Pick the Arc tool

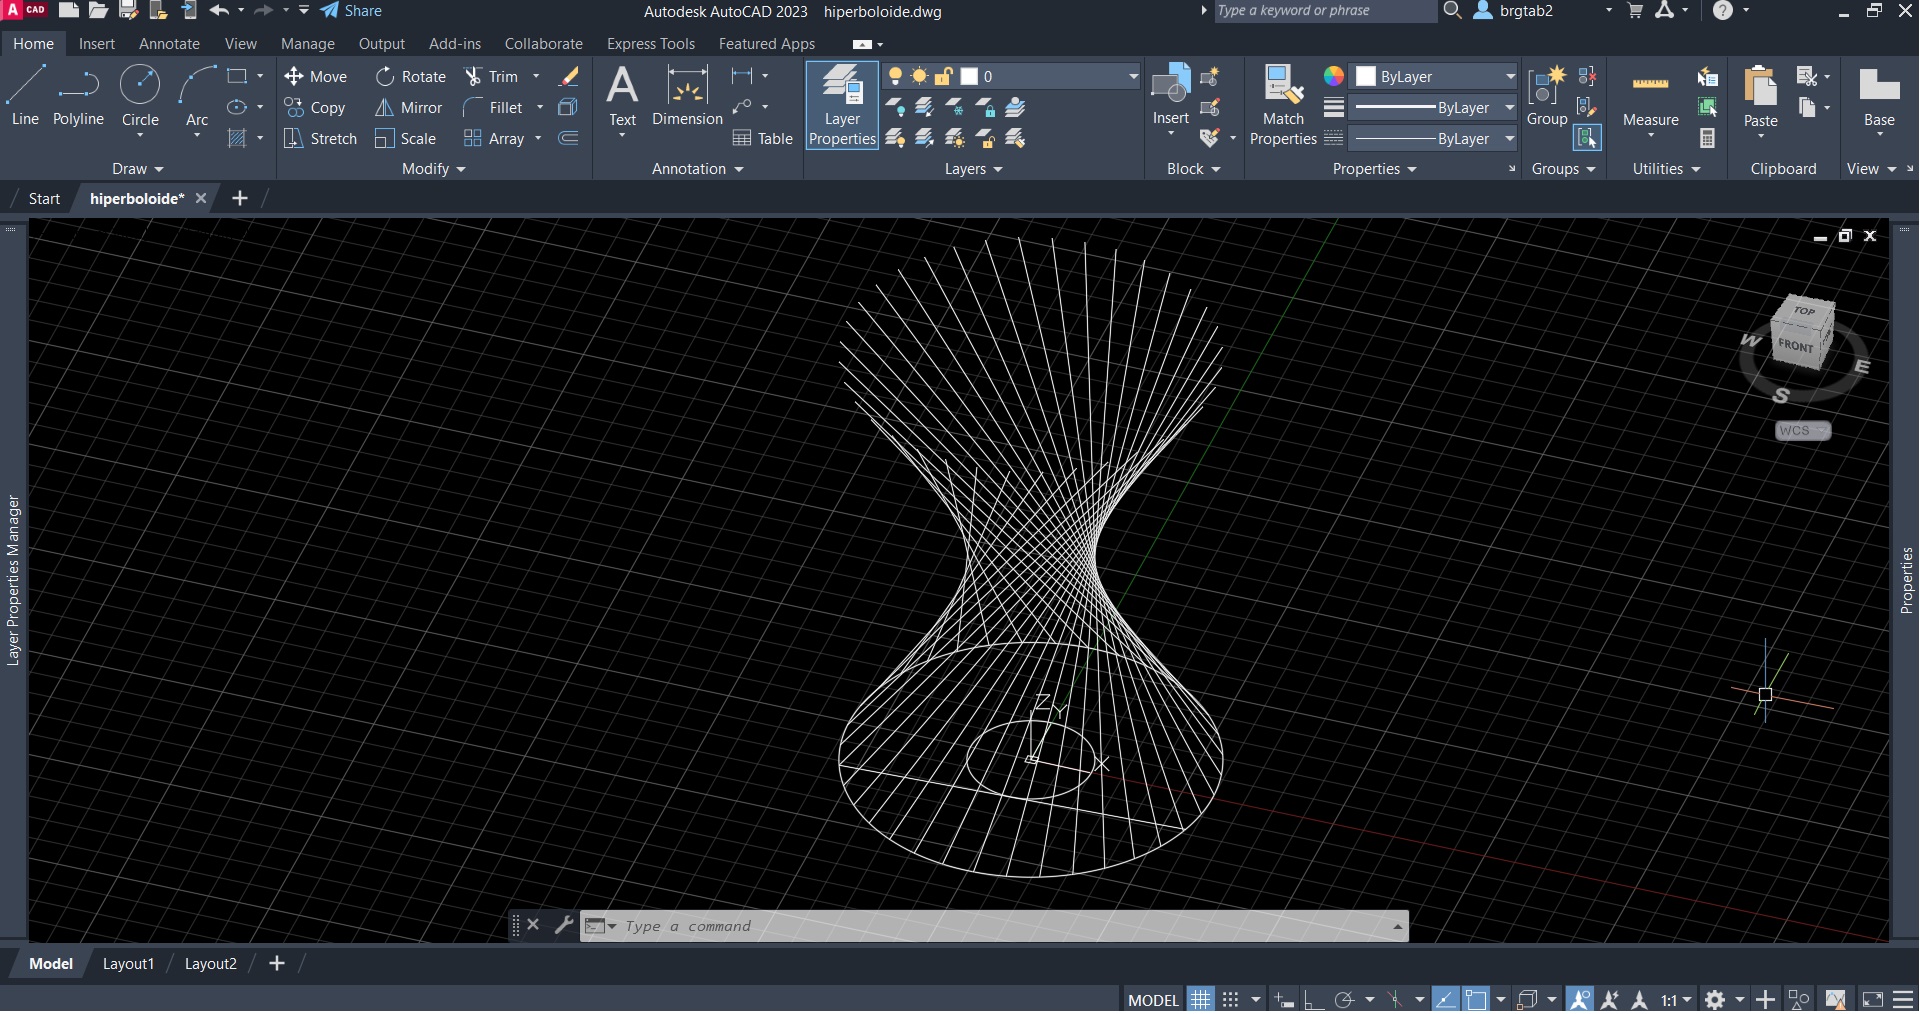[197, 96]
